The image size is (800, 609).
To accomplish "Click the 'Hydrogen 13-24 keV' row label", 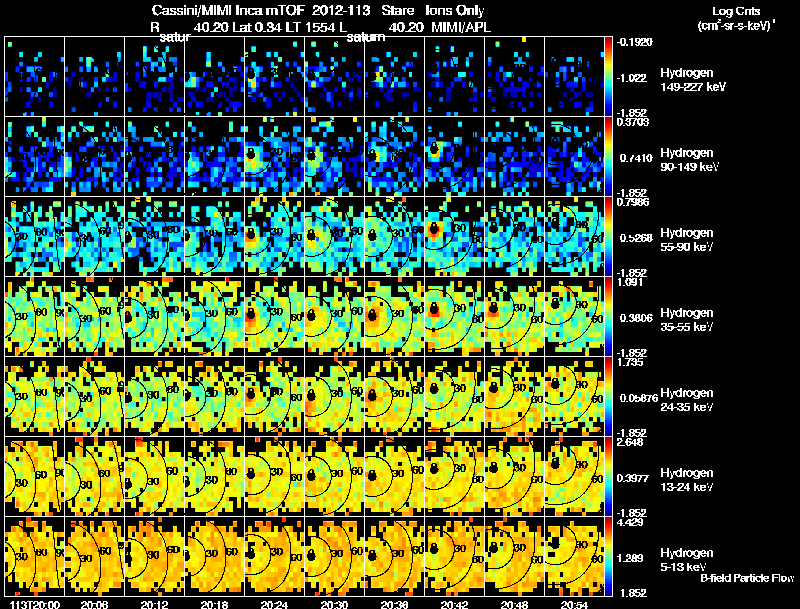I will pos(687,480).
